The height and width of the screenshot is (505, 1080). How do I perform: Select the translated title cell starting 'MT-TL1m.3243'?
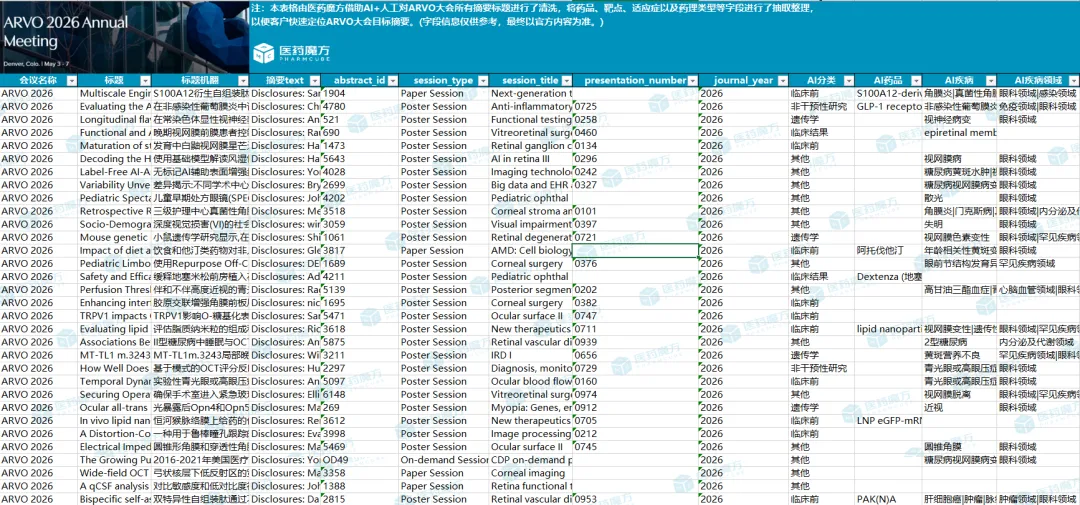click(x=200, y=355)
